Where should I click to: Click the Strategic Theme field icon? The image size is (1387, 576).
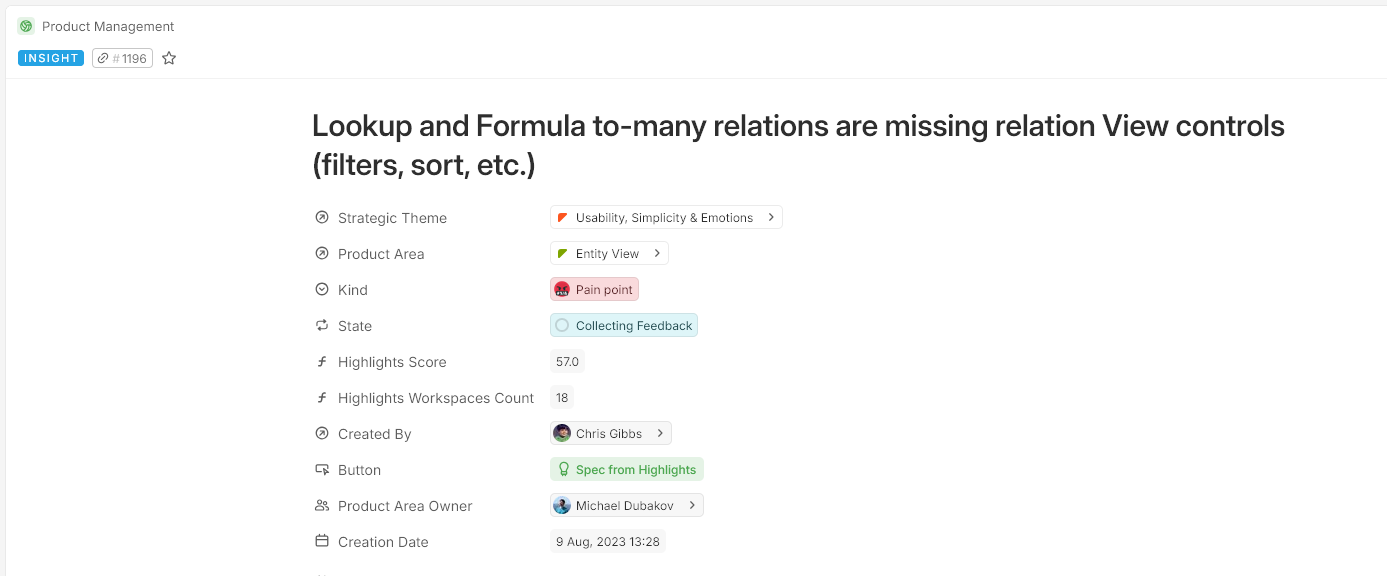[x=322, y=218]
